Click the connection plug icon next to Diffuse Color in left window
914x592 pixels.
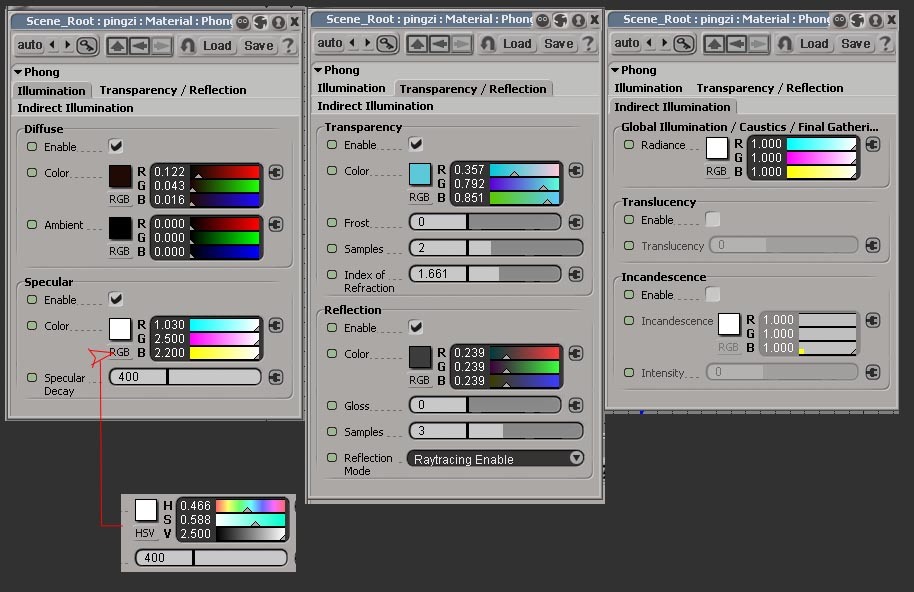coord(276,172)
